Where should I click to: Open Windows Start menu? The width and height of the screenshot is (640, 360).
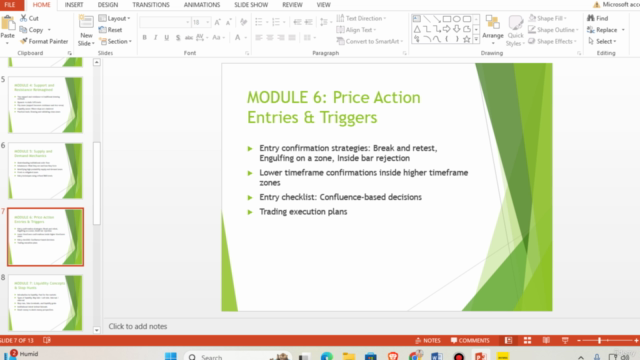[171, 356]
